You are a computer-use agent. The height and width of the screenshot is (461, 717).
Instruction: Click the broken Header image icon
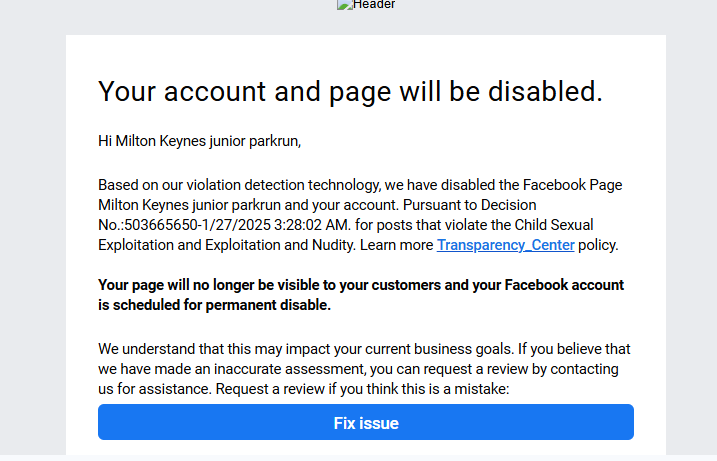pyautogui.click(x=344, y=5)
